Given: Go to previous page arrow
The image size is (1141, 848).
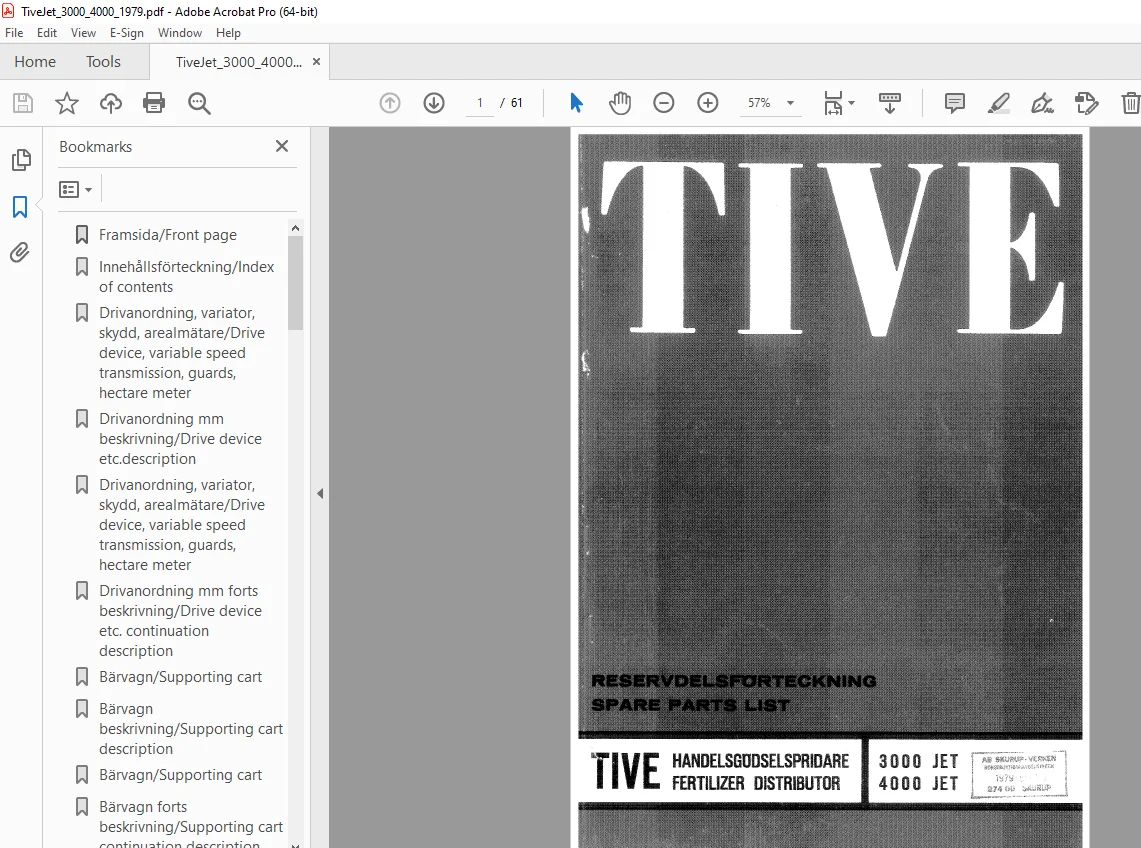Looking at the screenshot, I should (390, 103).
